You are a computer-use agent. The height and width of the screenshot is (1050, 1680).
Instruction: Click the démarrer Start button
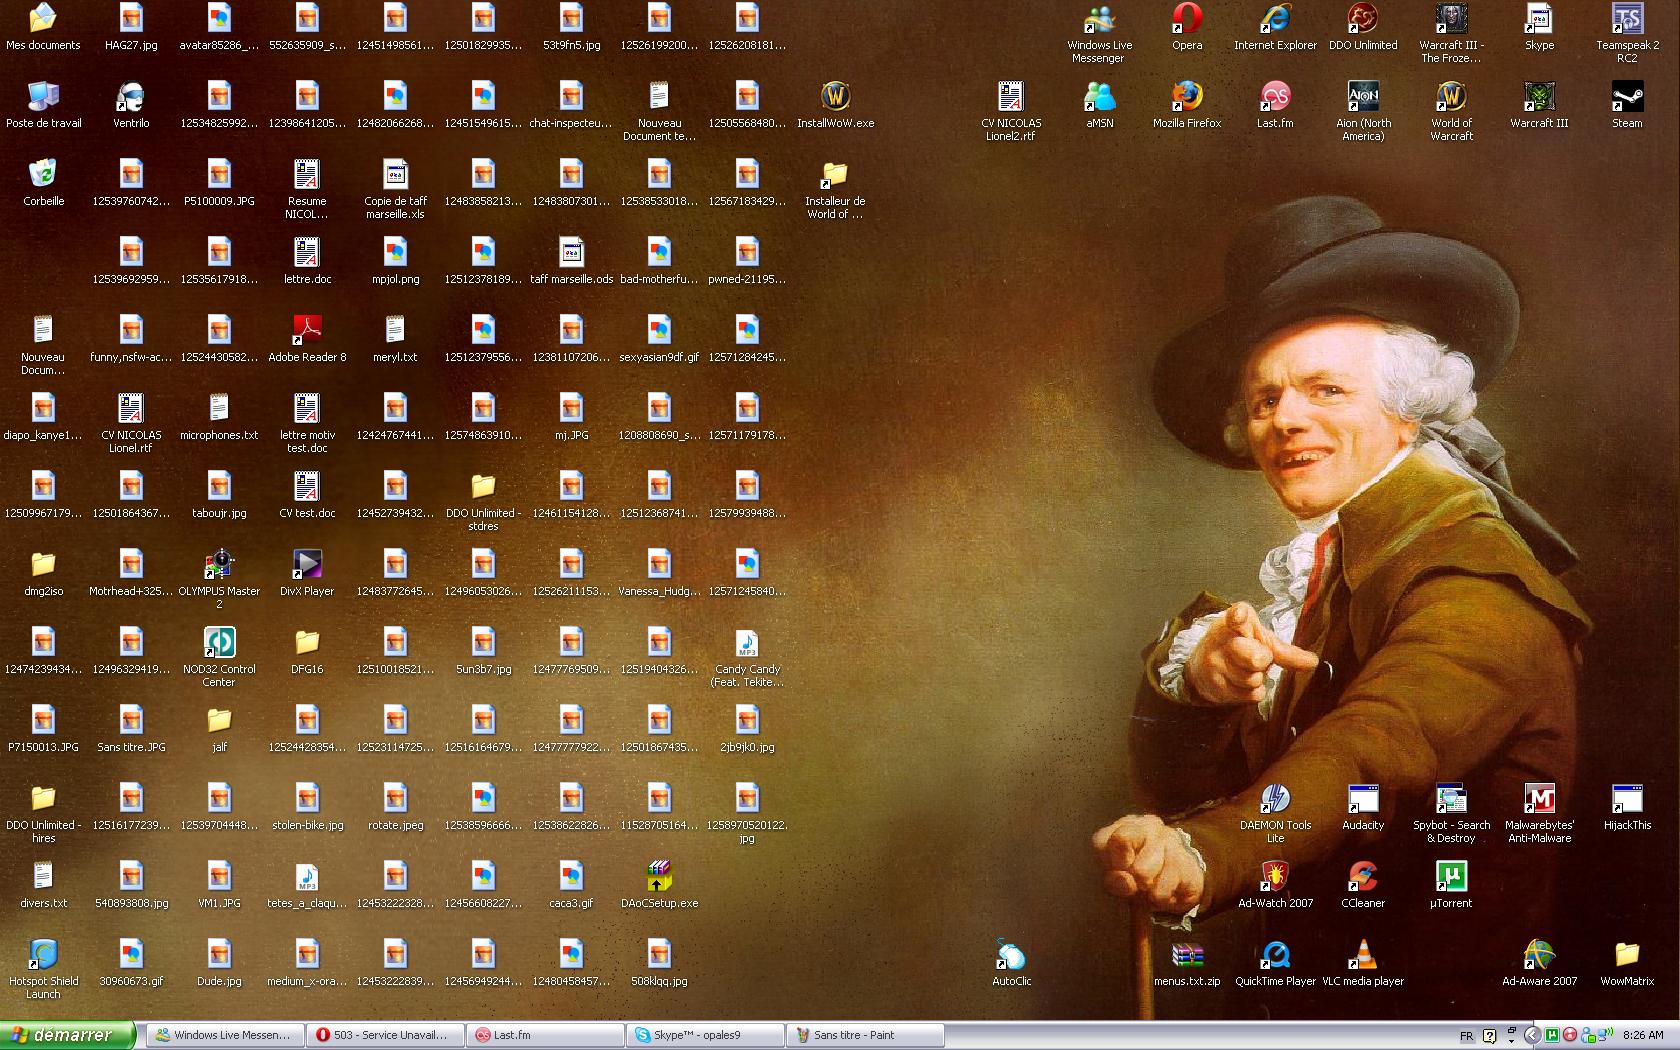(x=67, y=1035)
